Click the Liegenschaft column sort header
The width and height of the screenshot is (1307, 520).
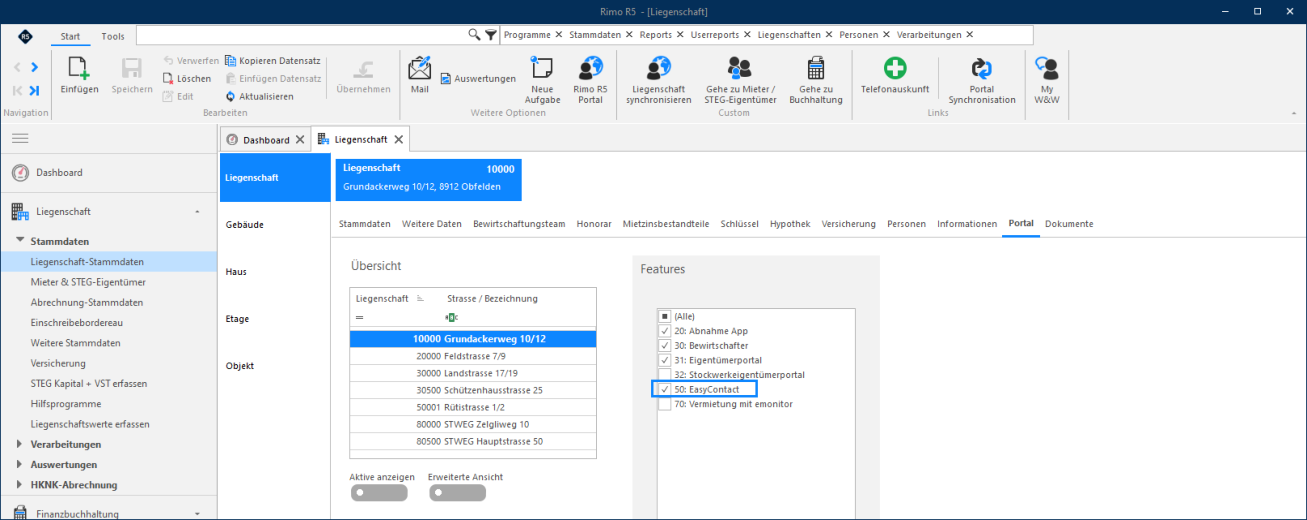pos(392,298)
